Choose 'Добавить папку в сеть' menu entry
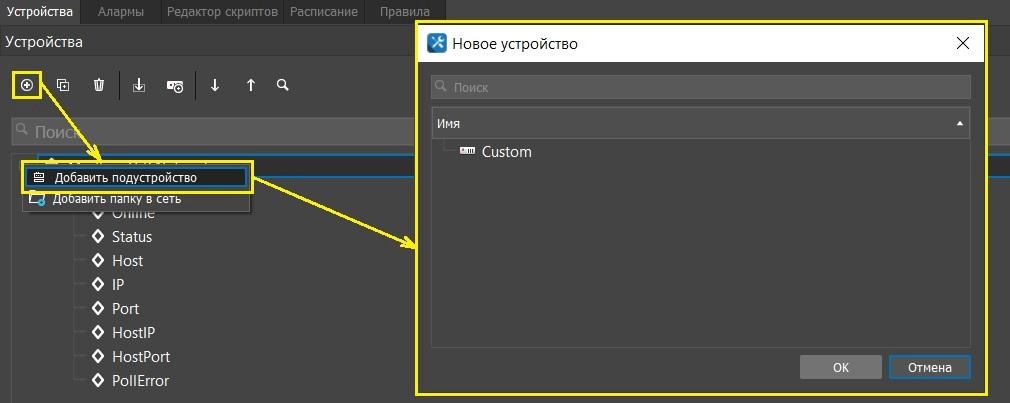 pyautogui.click(x=117, y=199)
